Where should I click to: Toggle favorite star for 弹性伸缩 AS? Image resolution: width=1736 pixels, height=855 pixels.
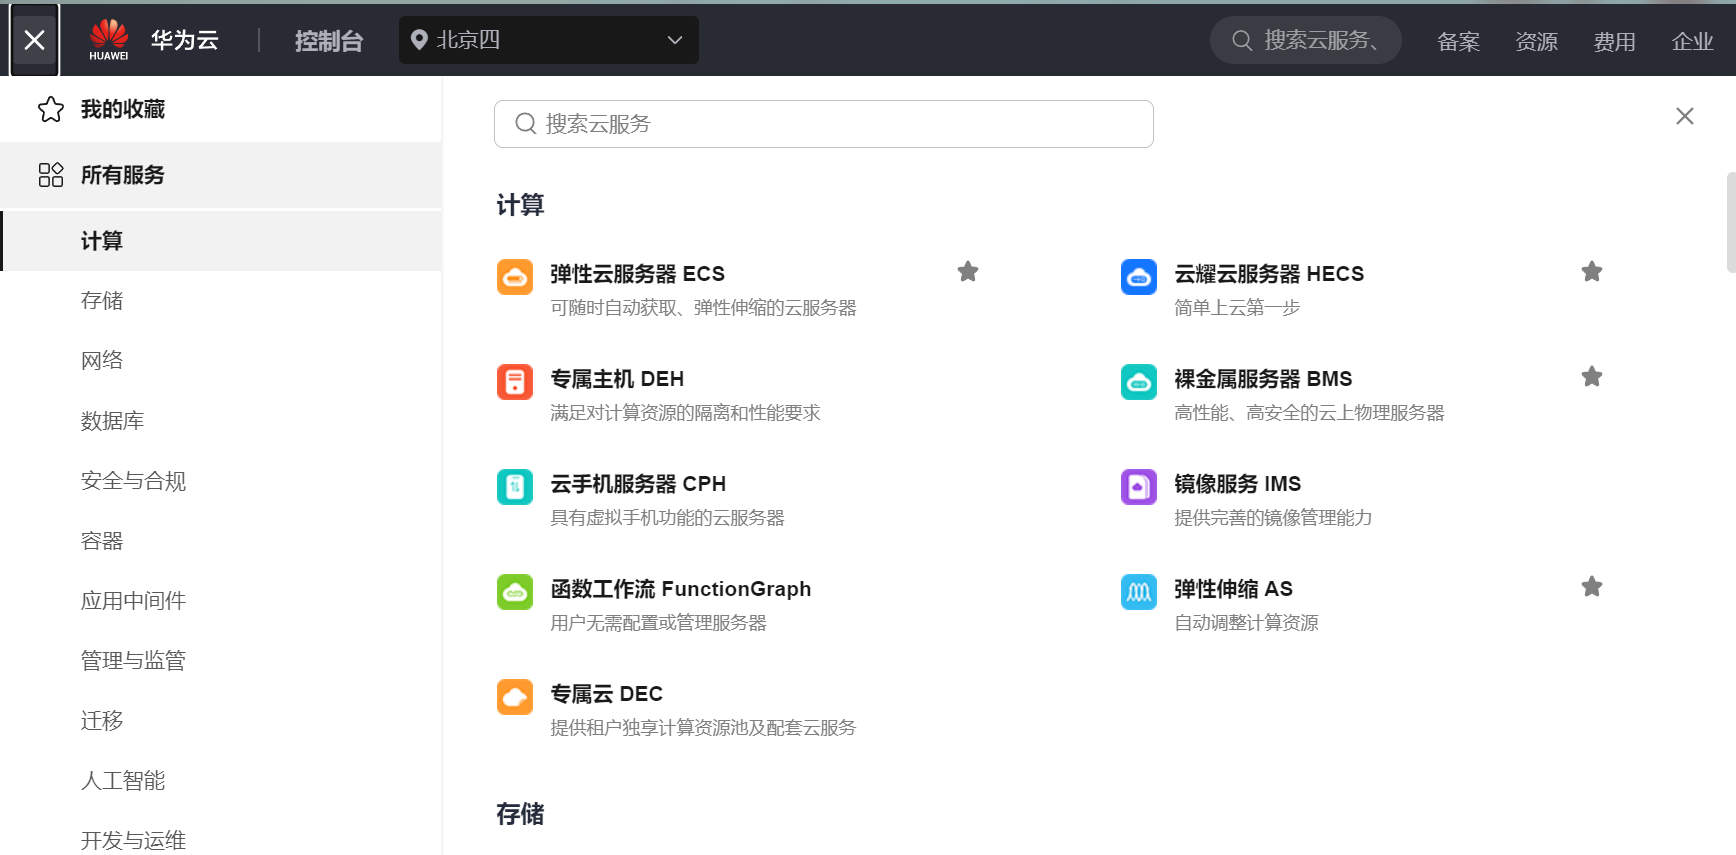1592,587
